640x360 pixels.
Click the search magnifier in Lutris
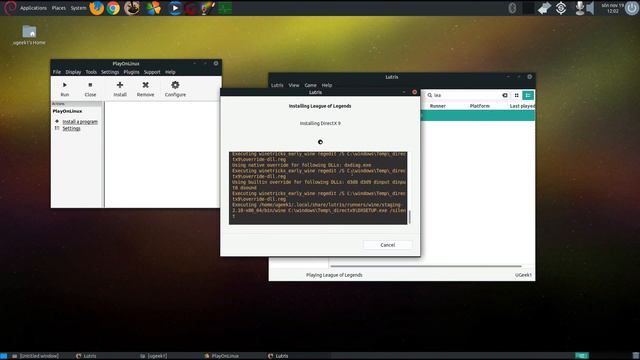pyautogui.click(x=429, y=95)
